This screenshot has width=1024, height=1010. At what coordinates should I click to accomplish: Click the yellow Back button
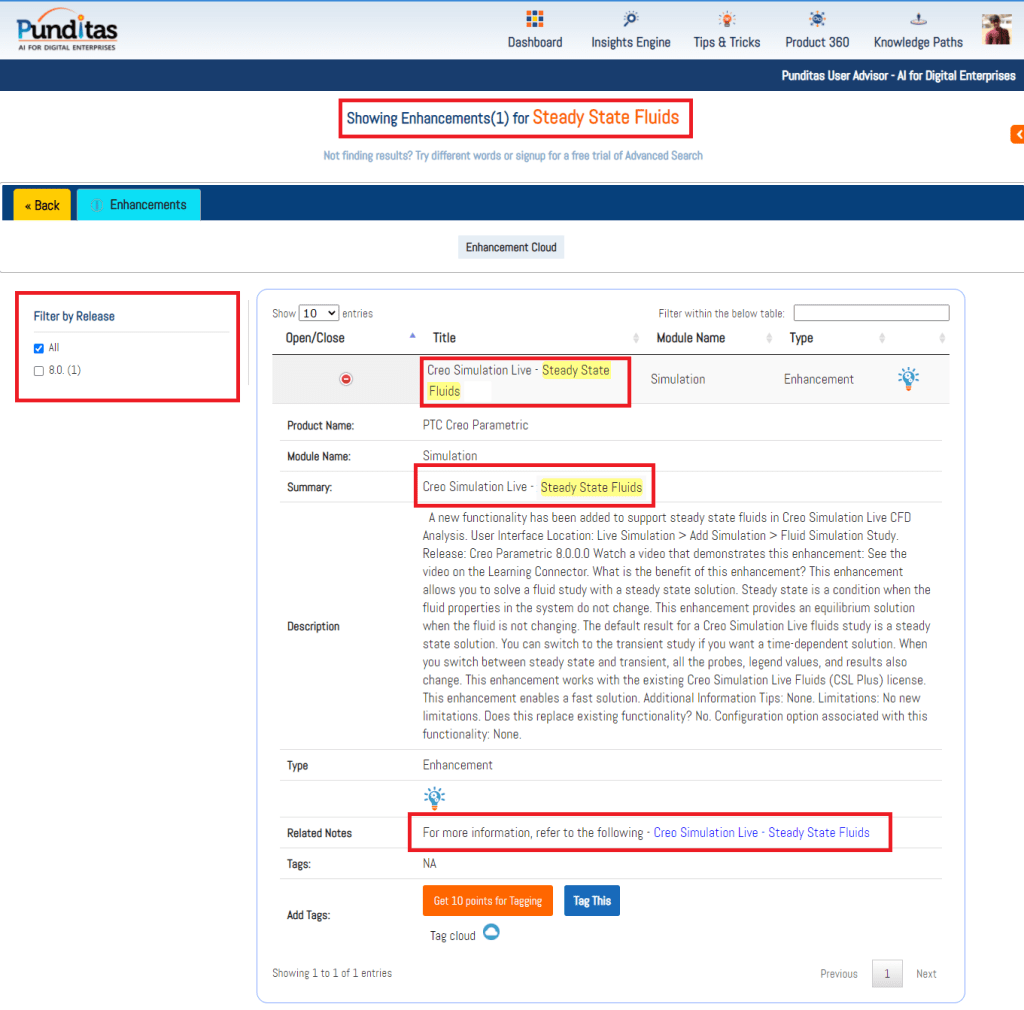click(42, 205)
